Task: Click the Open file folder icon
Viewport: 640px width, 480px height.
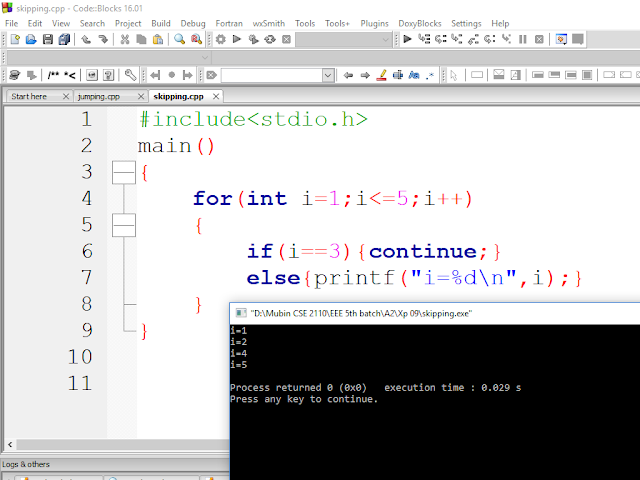Action: coord(31,39)
